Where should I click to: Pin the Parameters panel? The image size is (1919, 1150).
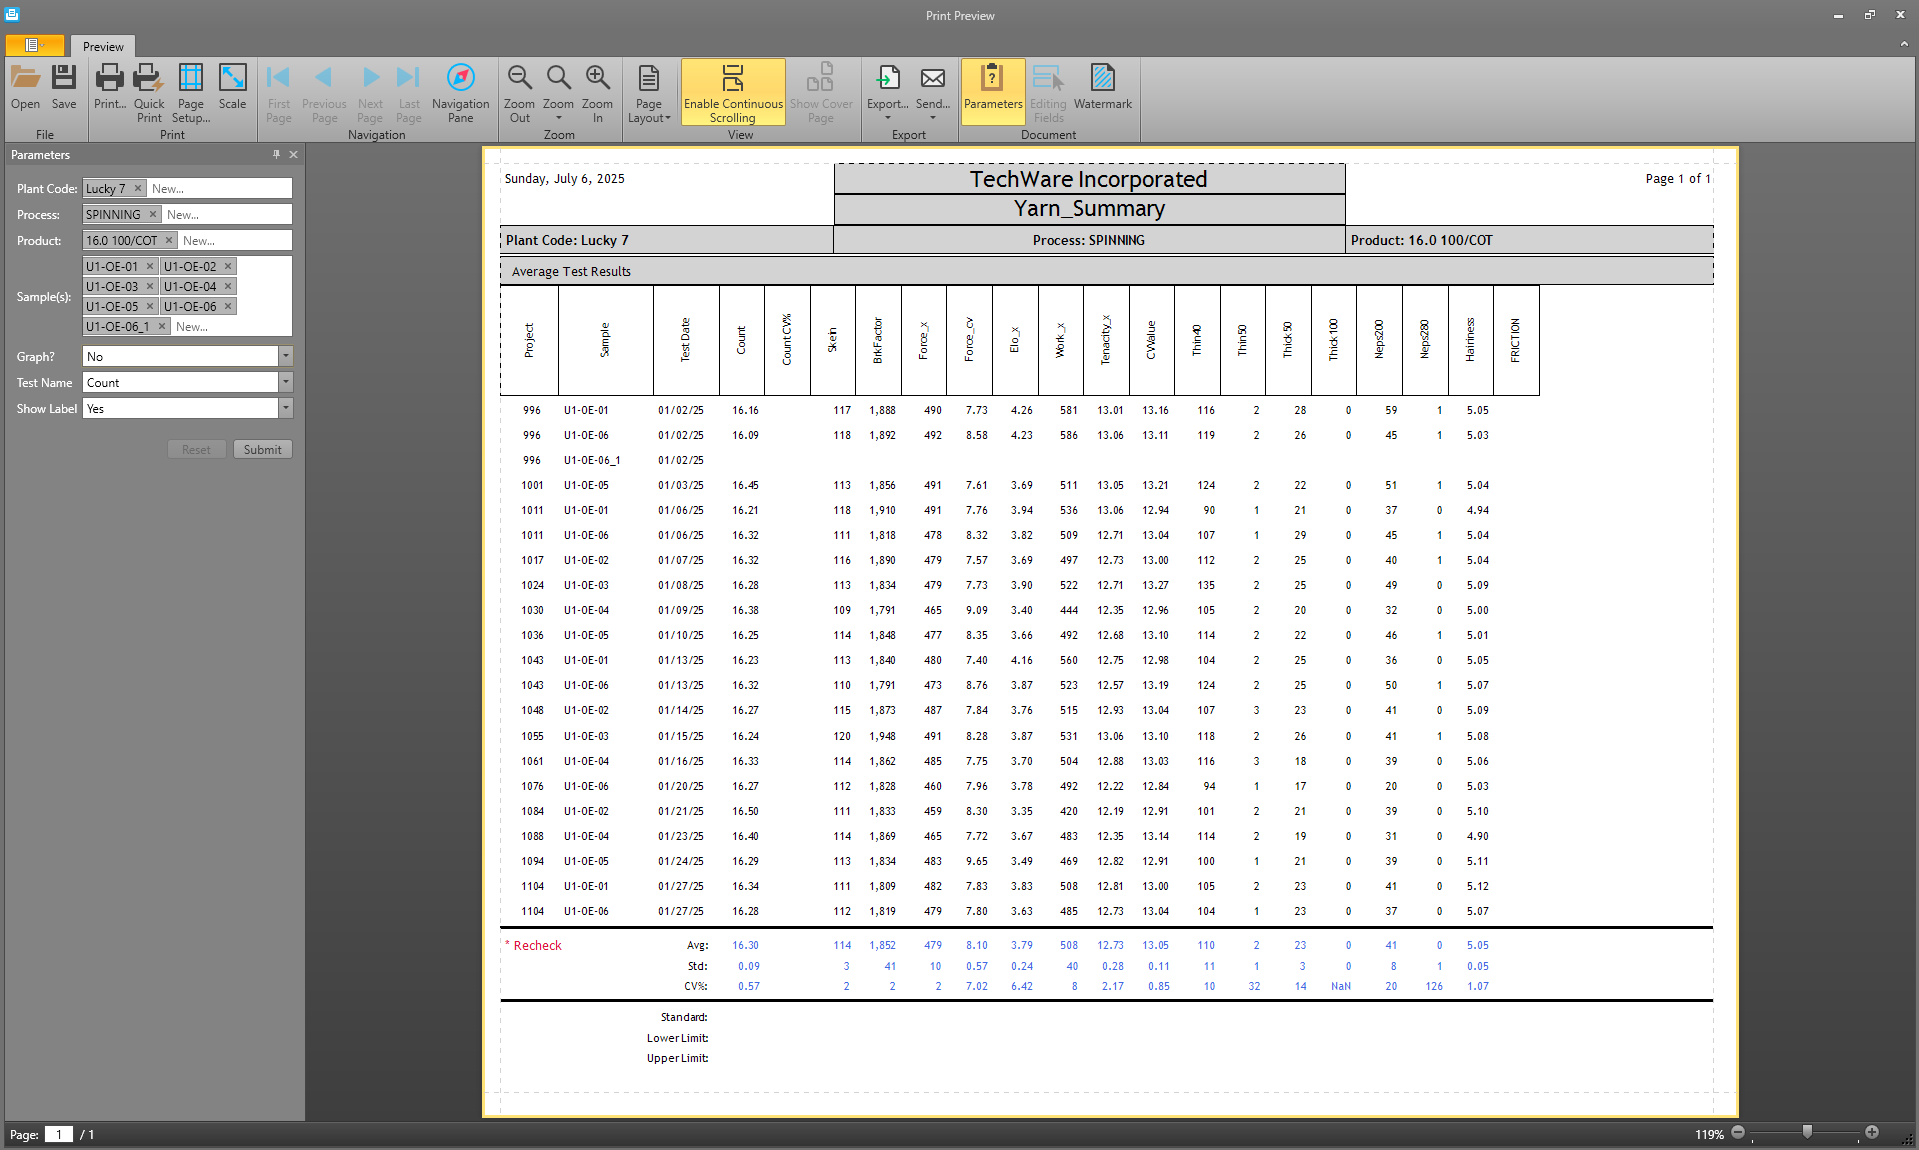click(x=276, y=155)
